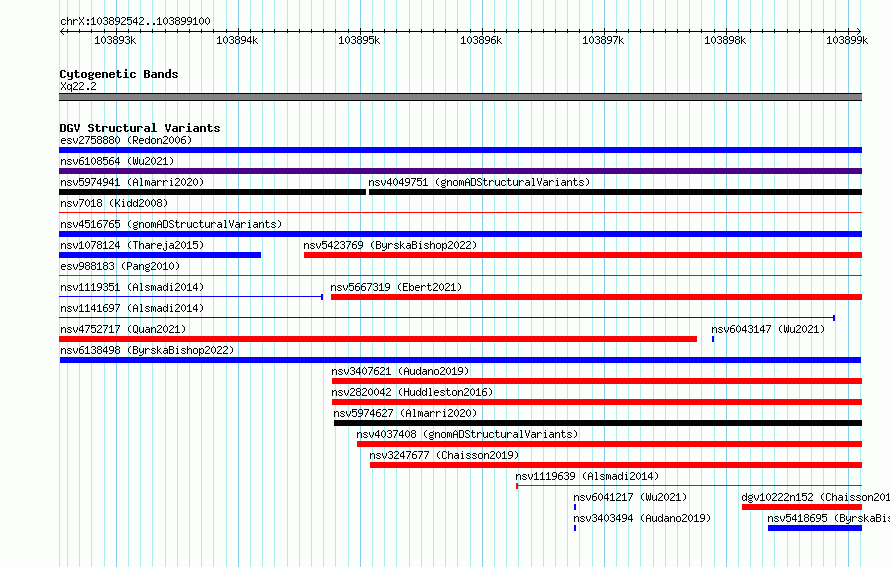This screenshot has height=567, width=890.
Task: Click the red bar under nsv4037408
Action: pyautogui.click(x=610, y=444)
